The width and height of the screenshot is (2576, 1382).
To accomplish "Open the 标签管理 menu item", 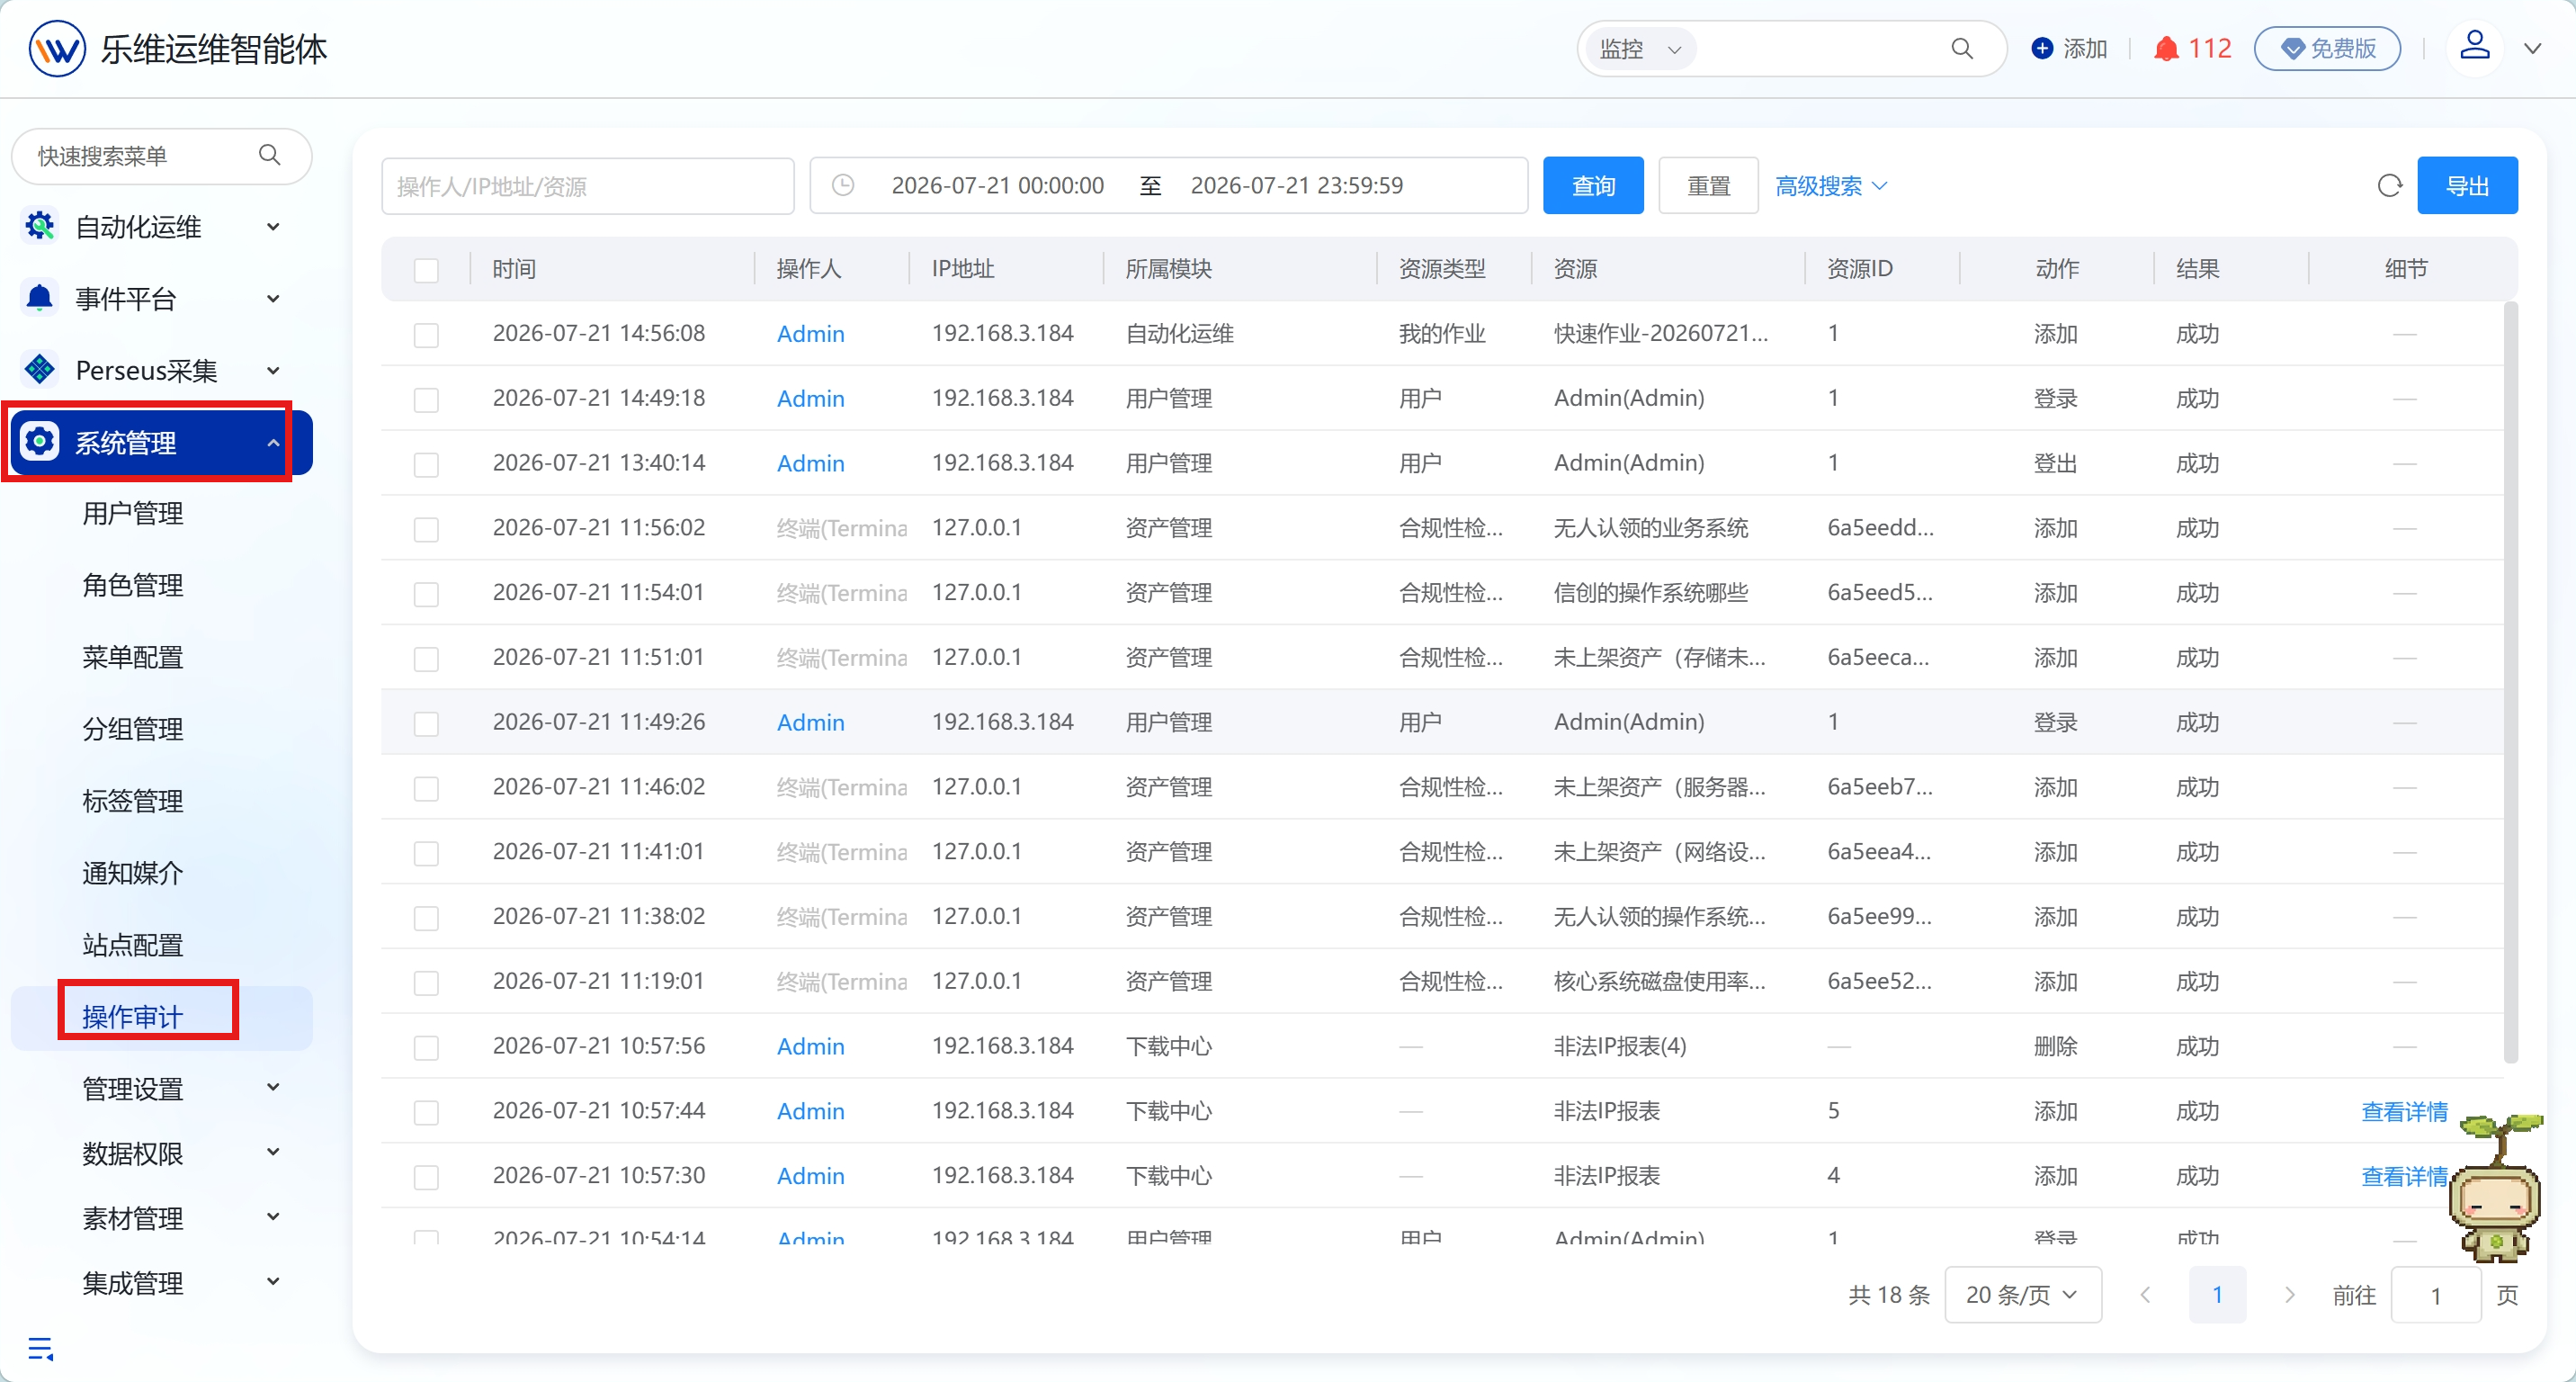I will coord(133,802).
